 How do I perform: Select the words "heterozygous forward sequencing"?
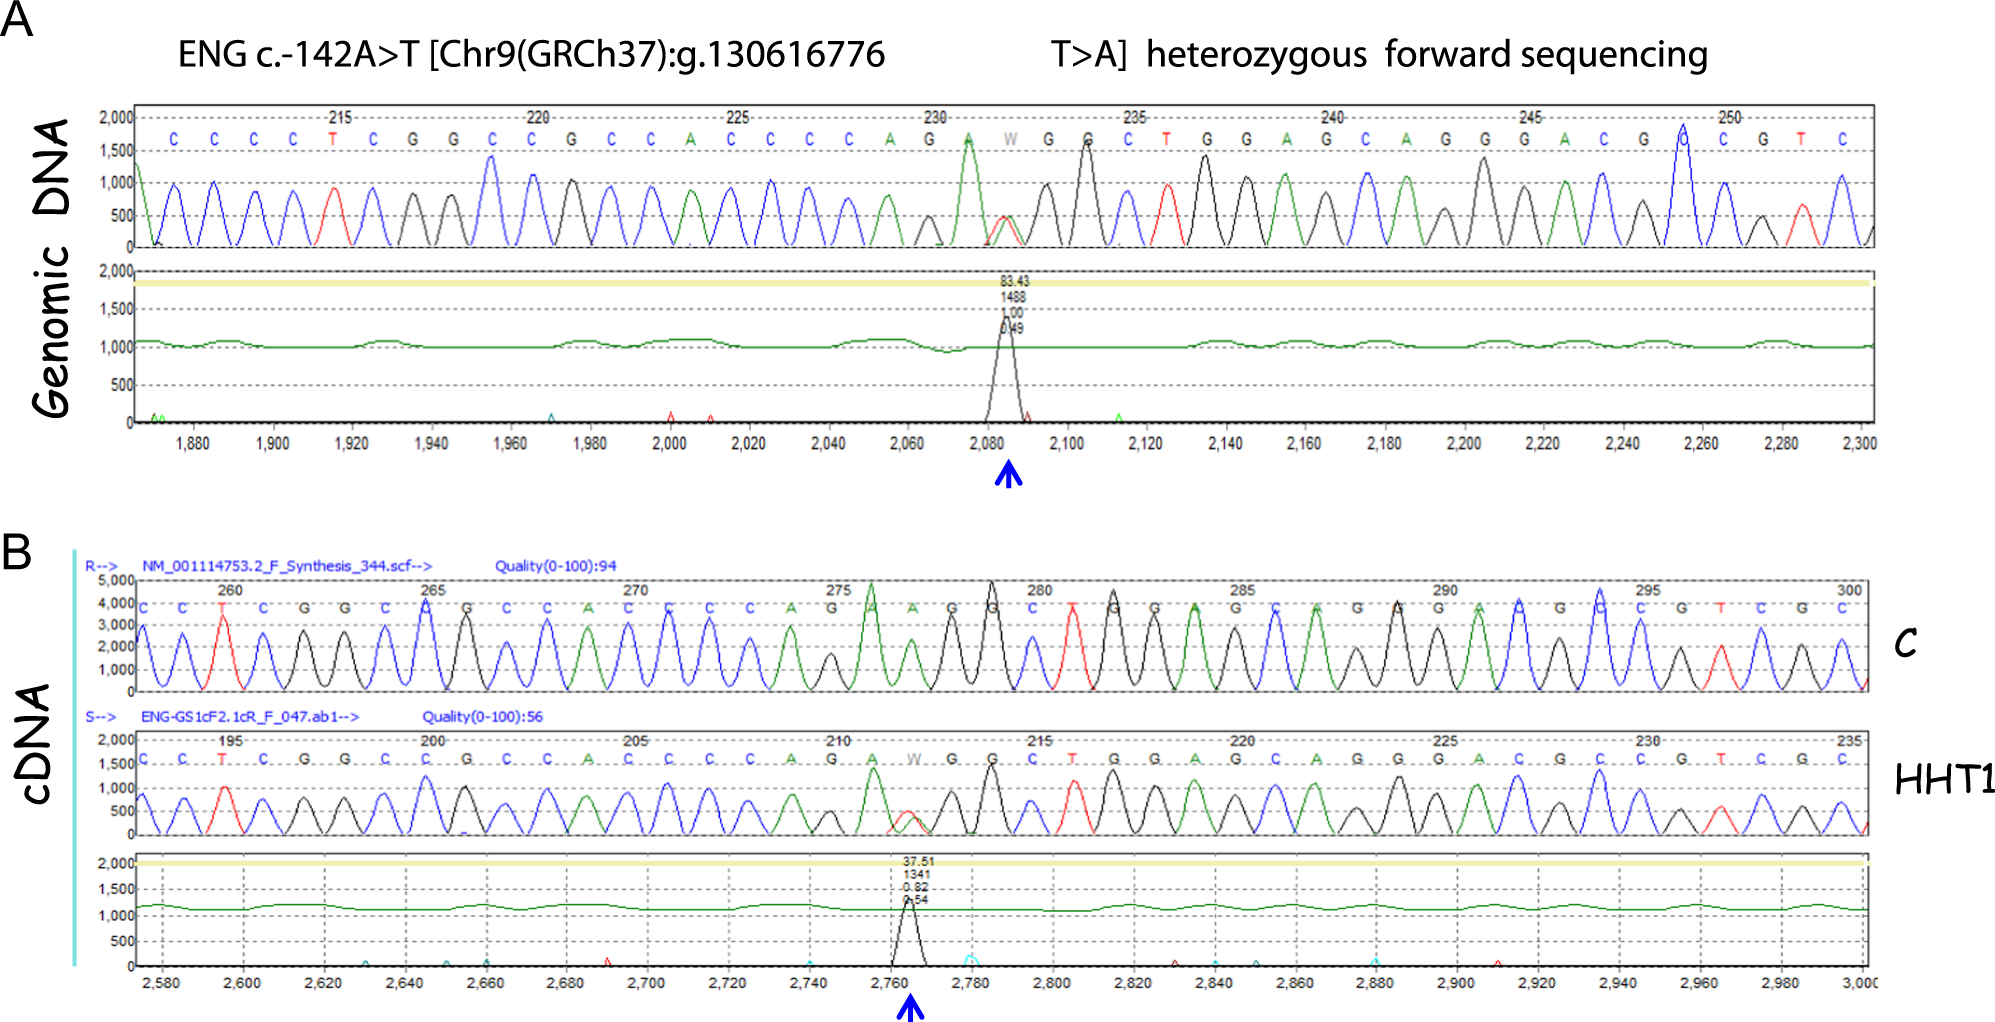pyautogui.click(x=1427, y=55)
